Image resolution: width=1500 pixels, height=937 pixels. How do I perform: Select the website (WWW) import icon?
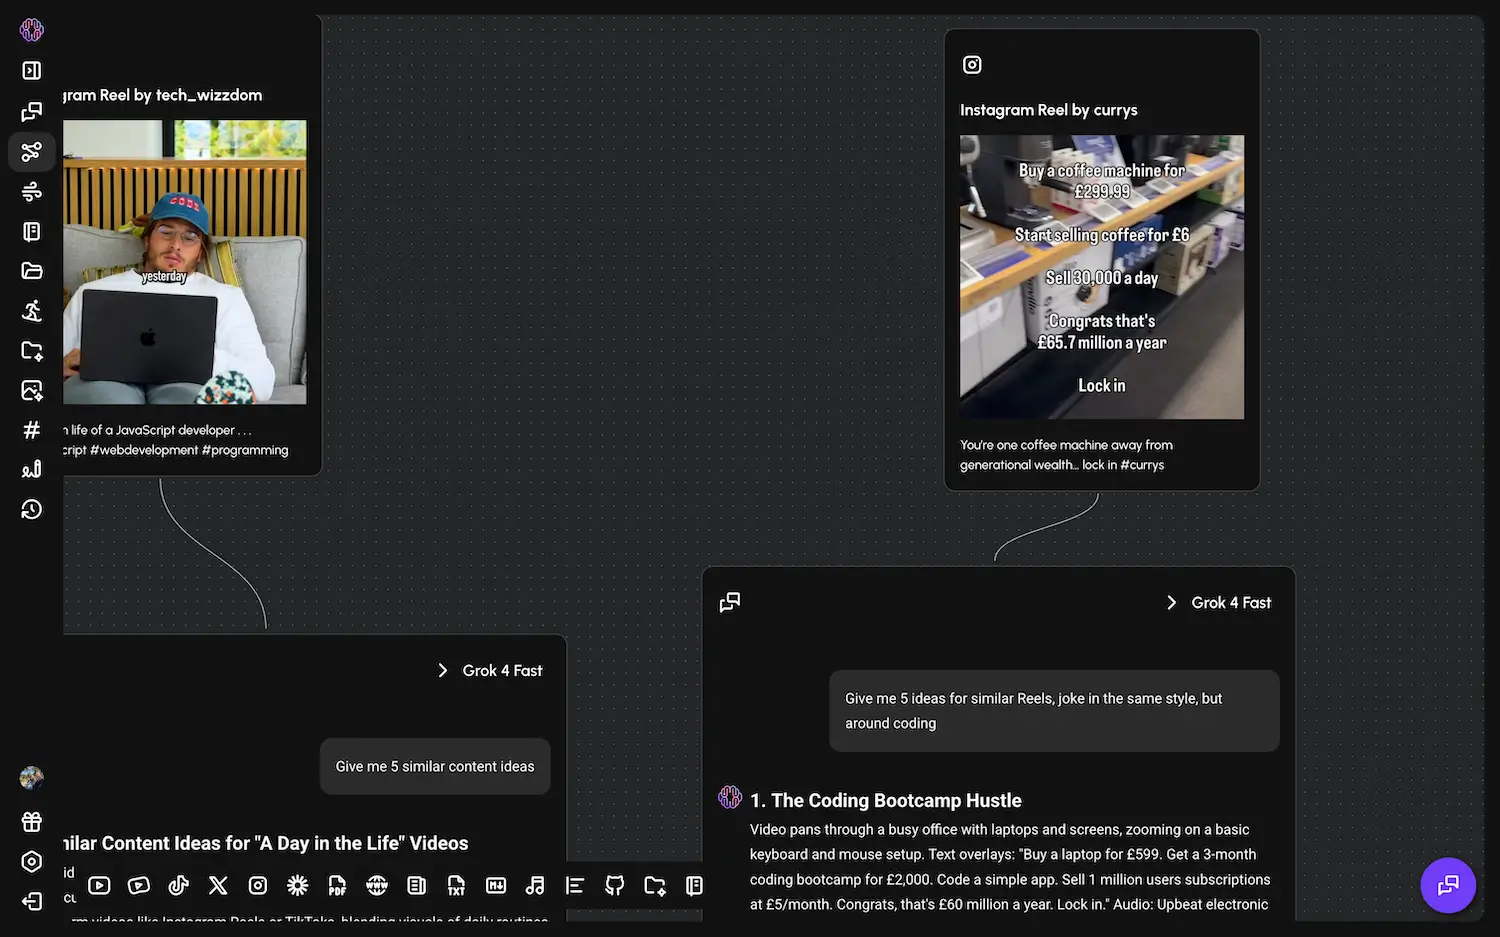coord(377,885)
